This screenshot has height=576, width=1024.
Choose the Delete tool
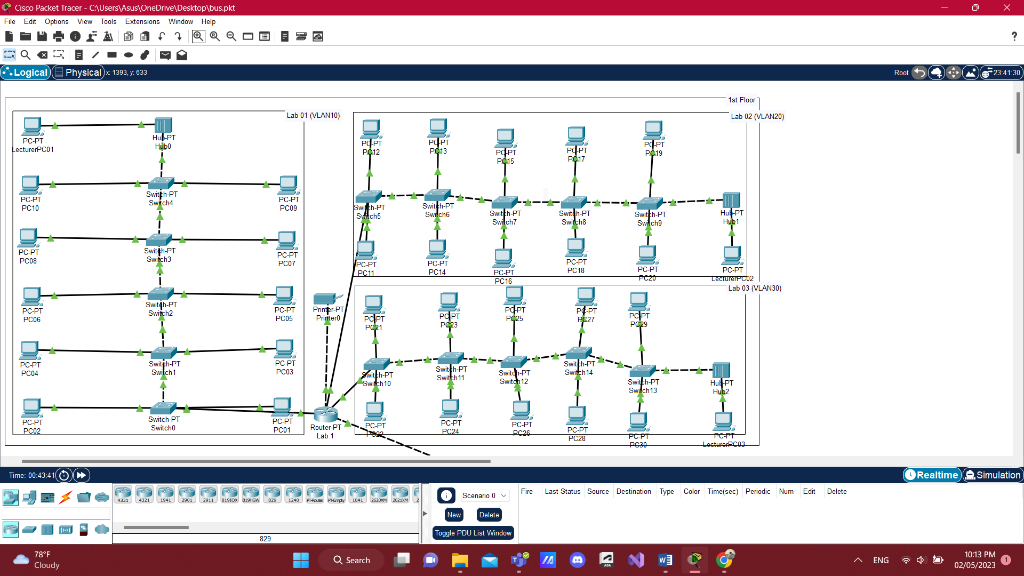click(x=42, y=55)
